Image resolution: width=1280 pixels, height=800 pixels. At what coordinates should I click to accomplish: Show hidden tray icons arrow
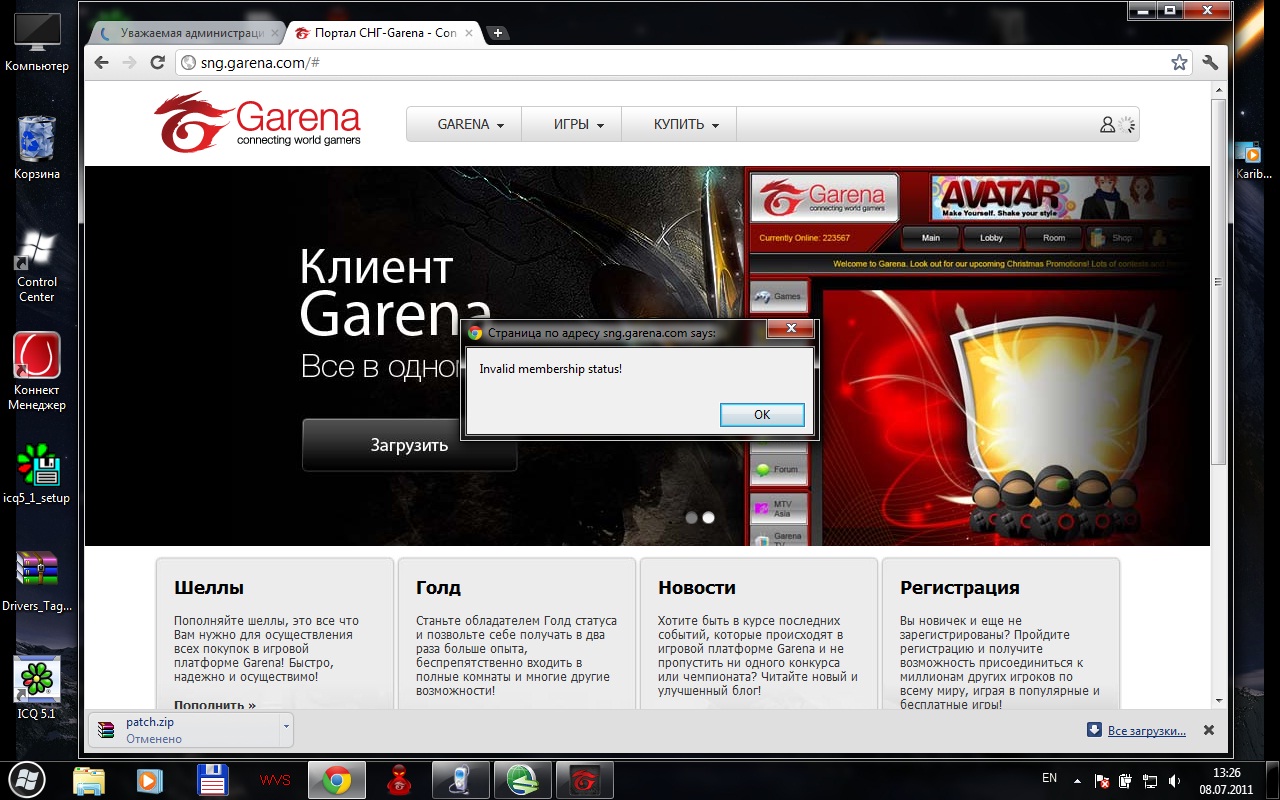[1077, 780]
